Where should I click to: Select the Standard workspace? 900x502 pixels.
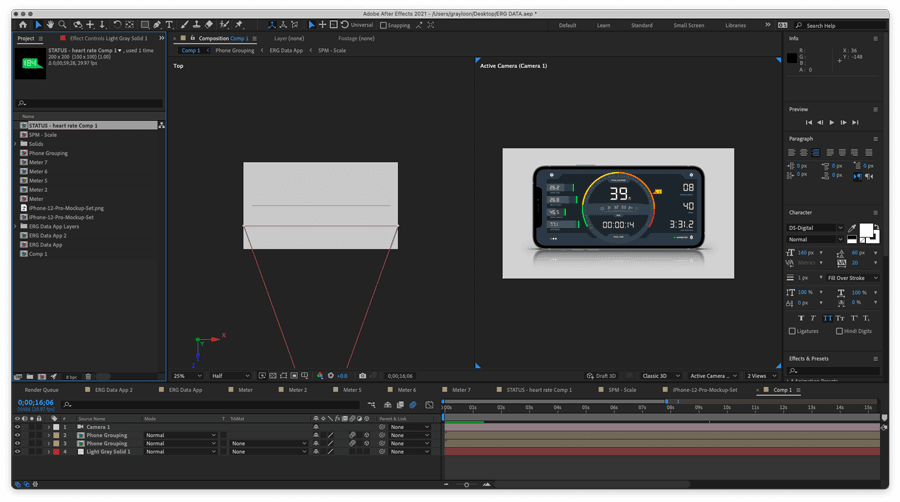point(642,25)
